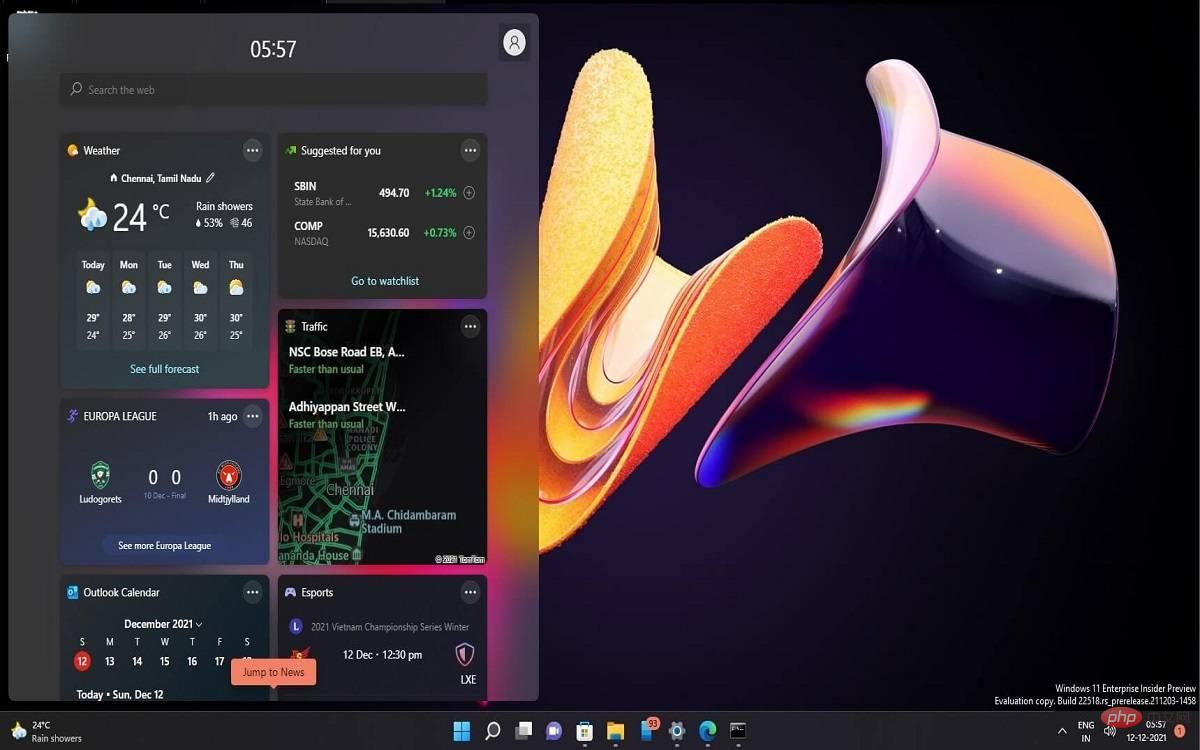Edit the Chennai weather location with the pencil
Viewport: 1200px width, 750px height.
click(211, 178)
